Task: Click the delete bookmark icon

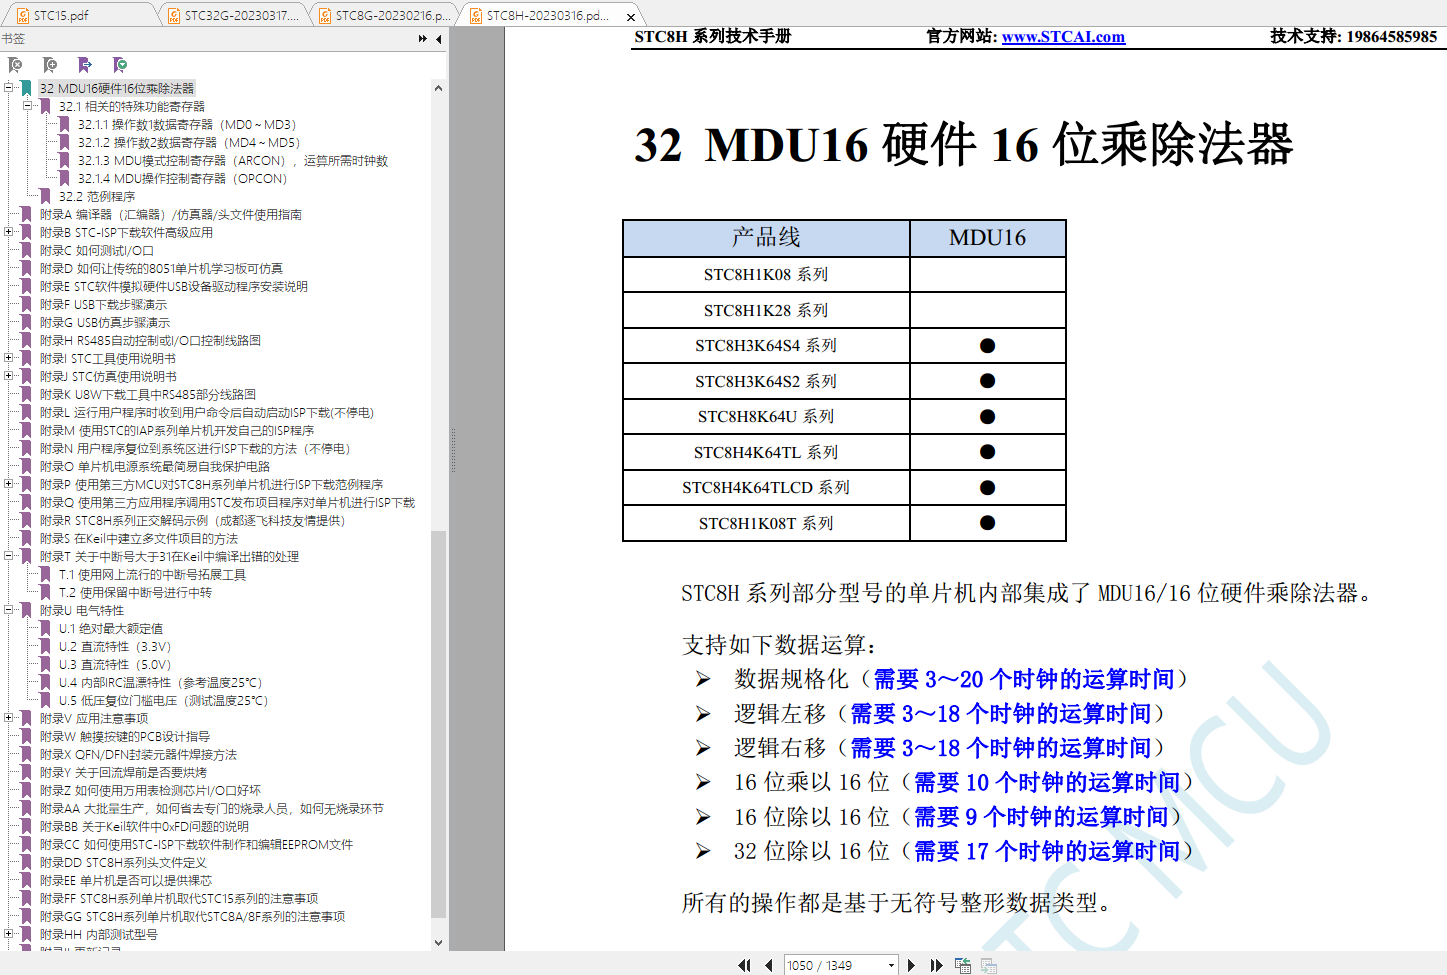Action: 15,65
